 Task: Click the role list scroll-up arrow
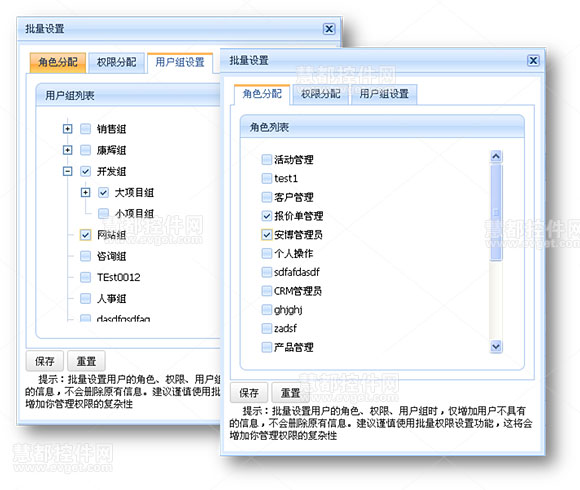pyautogui.click(x=496, y=156)
